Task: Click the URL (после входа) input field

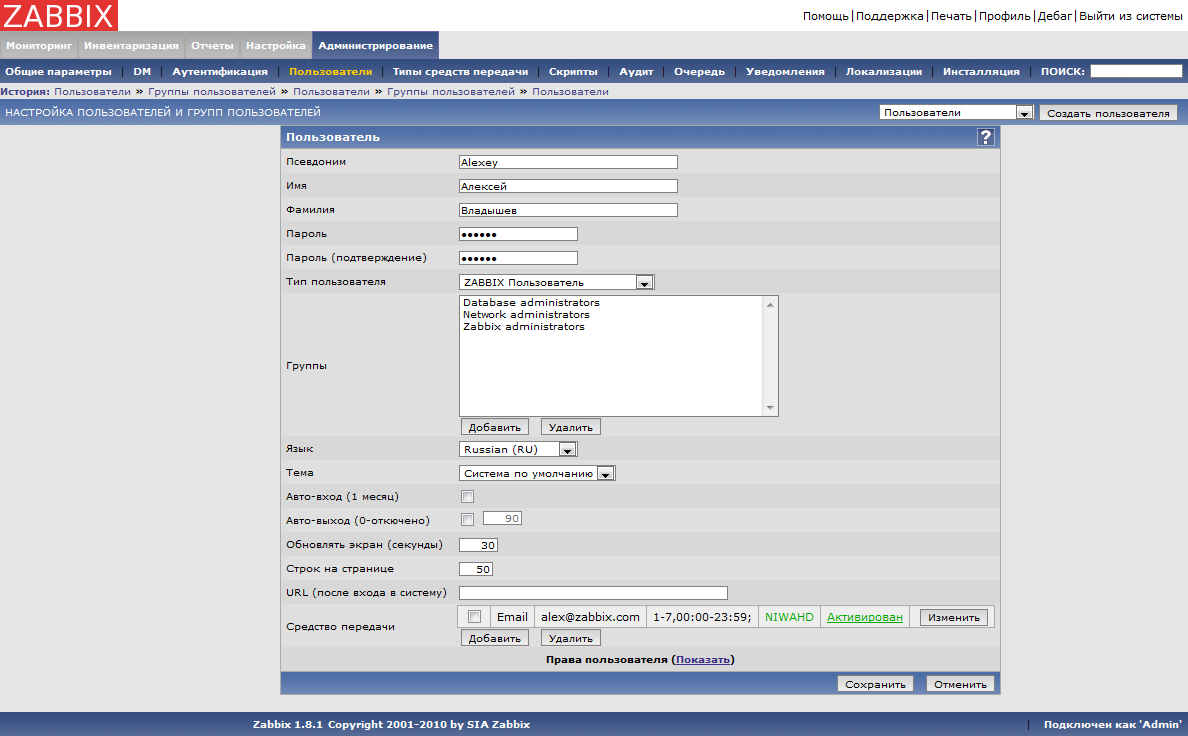Action: click(x=593, y=593)
